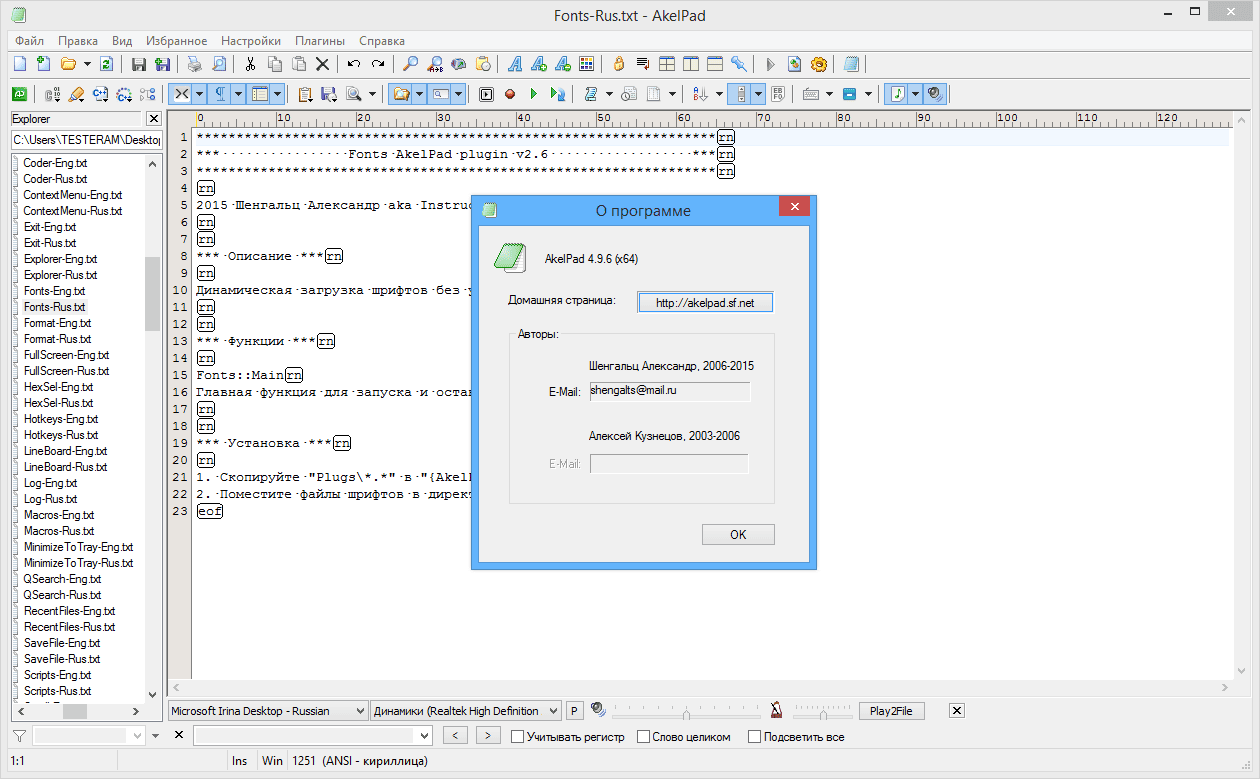Open the 'Microsoft Irina Desktop - Russian' voice dropdown
1260x779 pixels.
267,711
